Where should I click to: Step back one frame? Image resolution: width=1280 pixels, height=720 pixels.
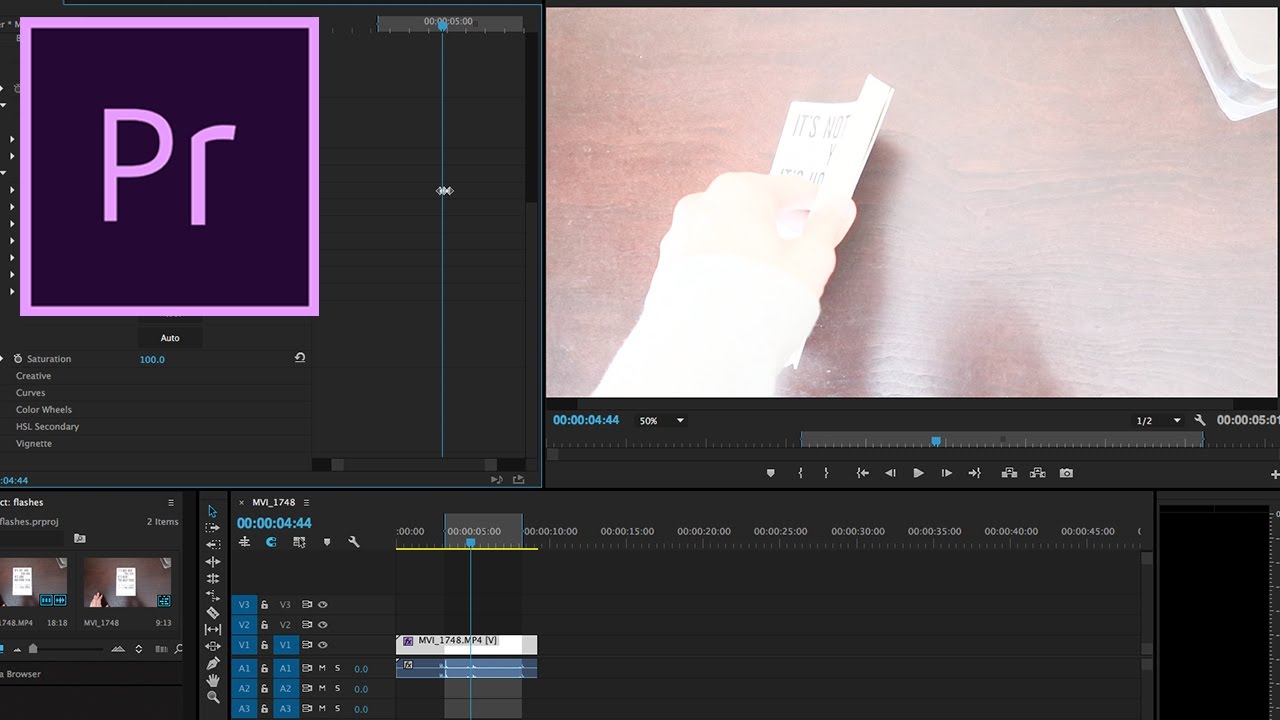890,473
